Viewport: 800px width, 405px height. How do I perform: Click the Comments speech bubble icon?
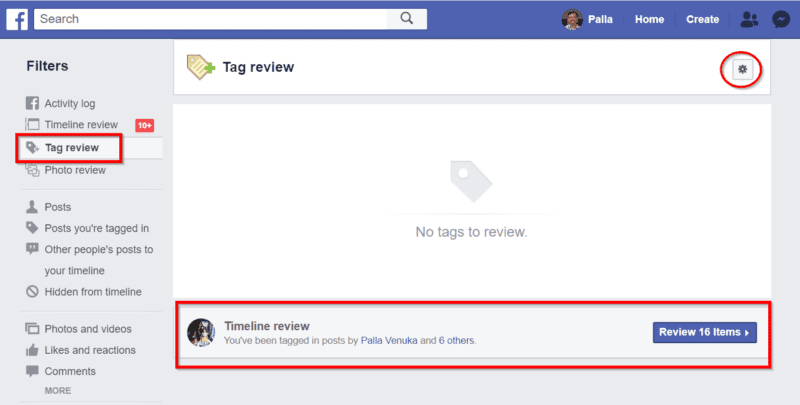32,371
